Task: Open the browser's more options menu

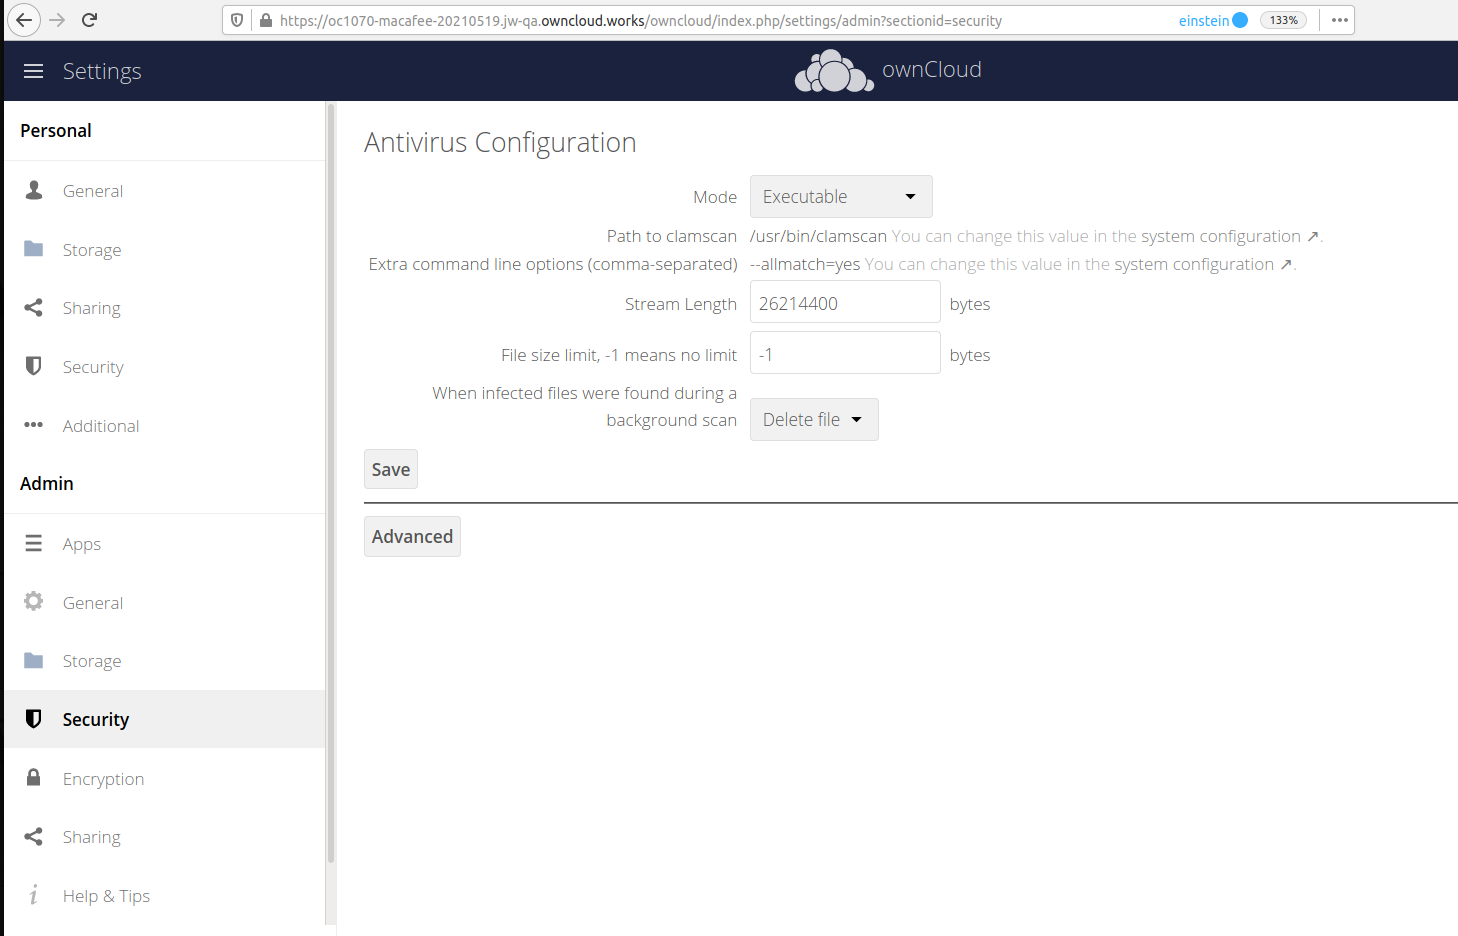Action: pyautogui.click(x=1339, y=19)
